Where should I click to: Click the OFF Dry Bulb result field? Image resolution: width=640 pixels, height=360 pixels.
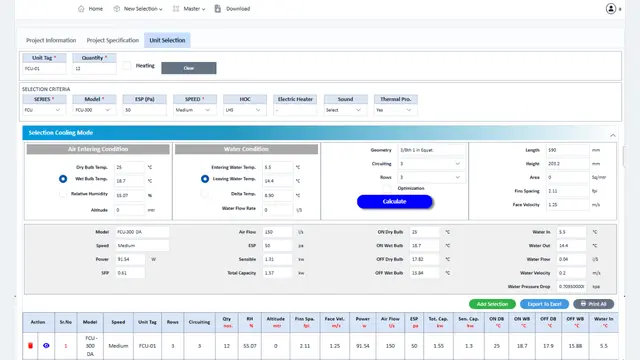click(x=424, y=259)
